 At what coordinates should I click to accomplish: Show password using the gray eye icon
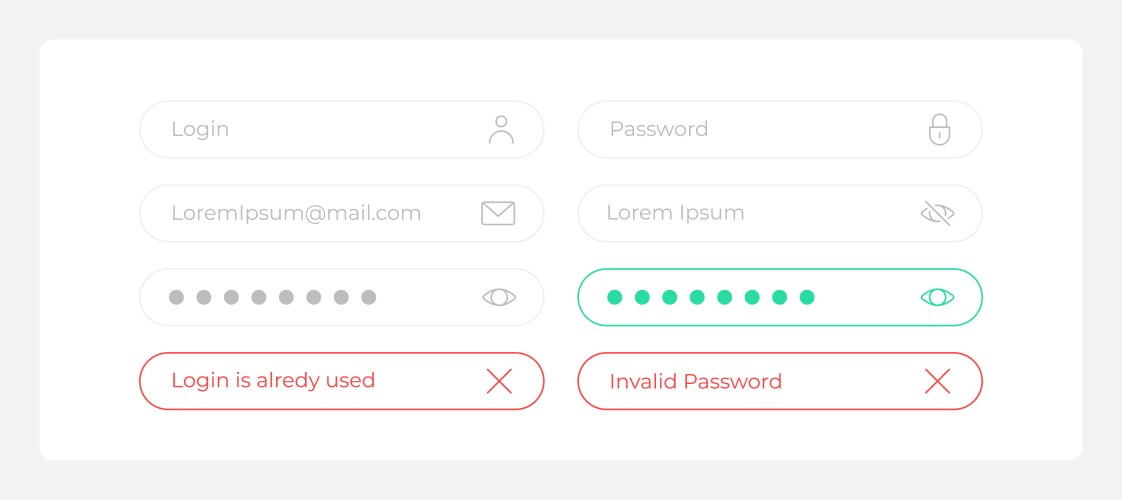coord(499,297)
